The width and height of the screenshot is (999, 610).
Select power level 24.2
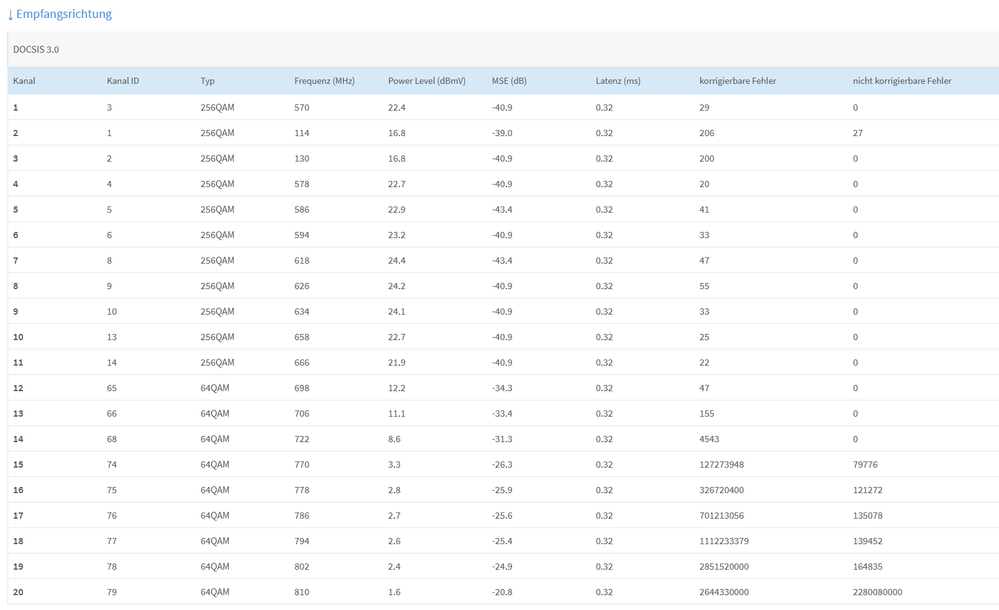pyautogui.click(x=397, y=286)
